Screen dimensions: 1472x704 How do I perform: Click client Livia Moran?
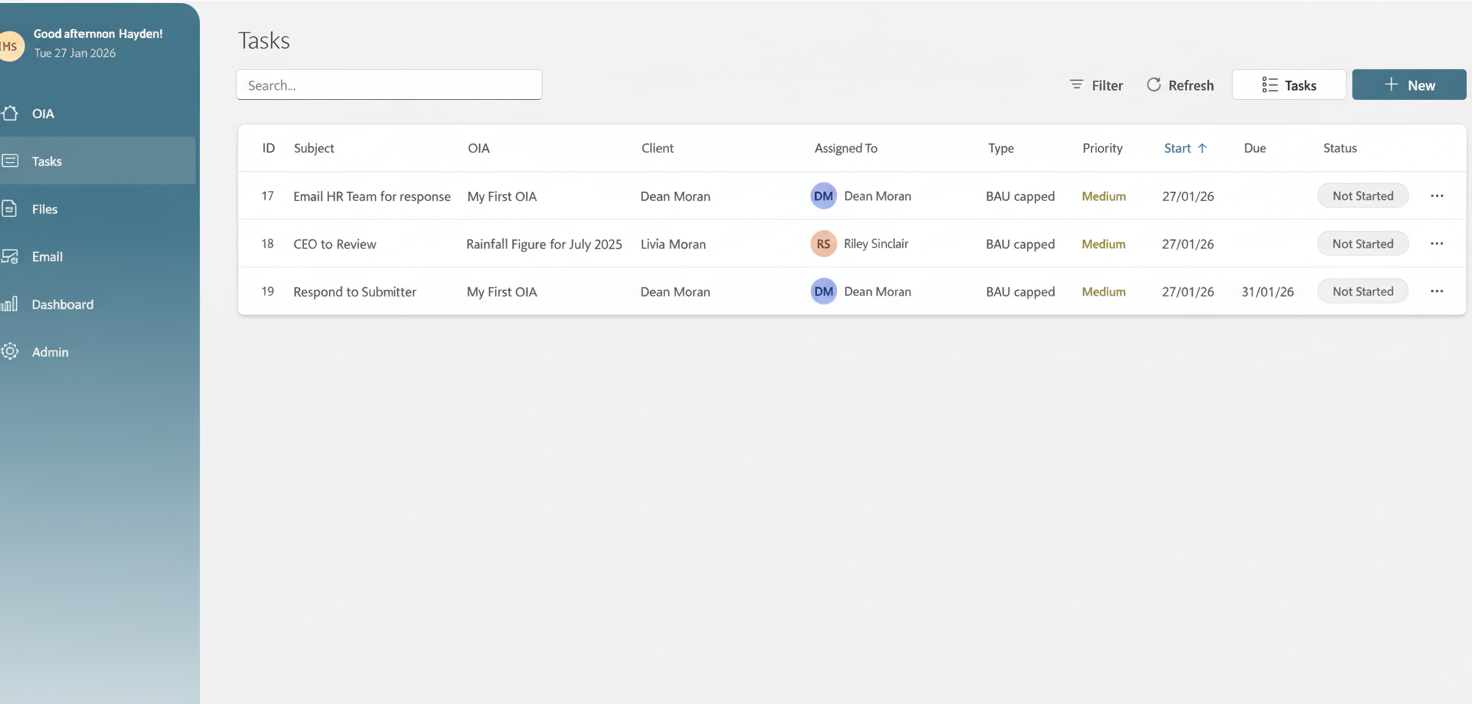coord(673,244)
